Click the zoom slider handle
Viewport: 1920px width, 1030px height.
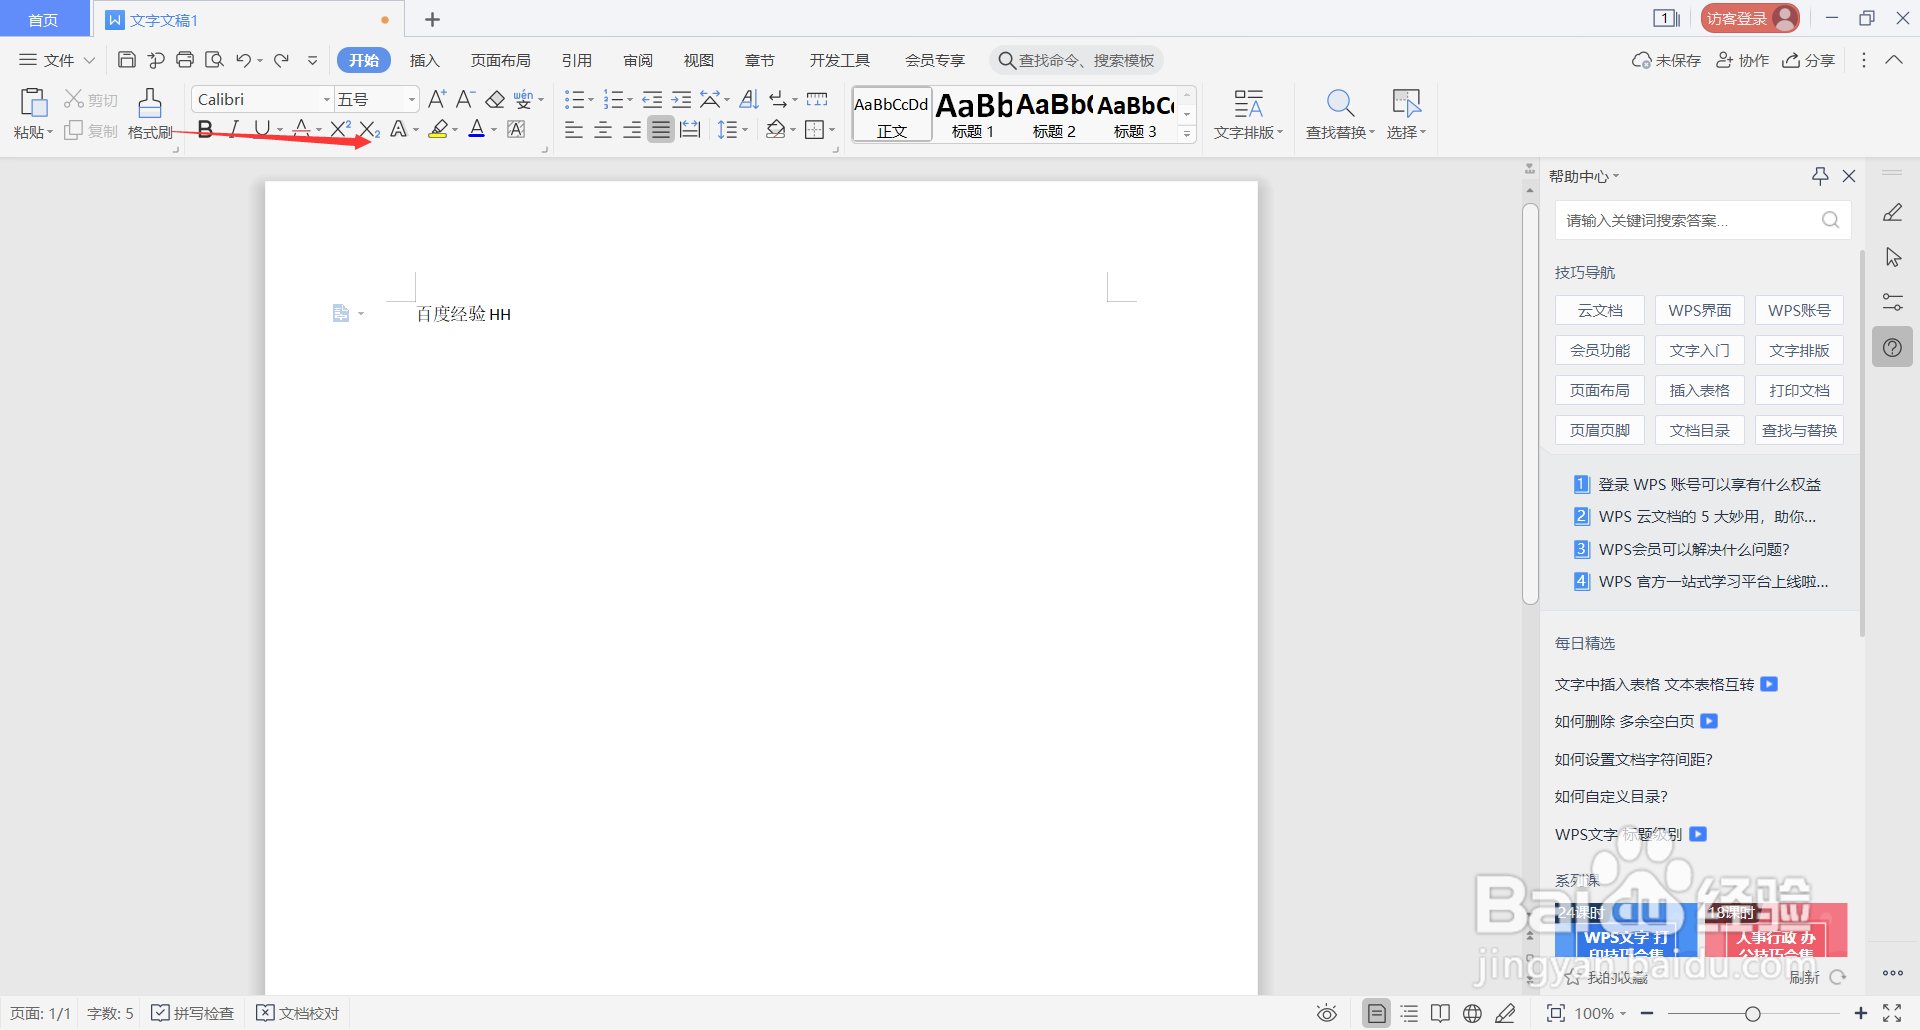(1752, 1014)
